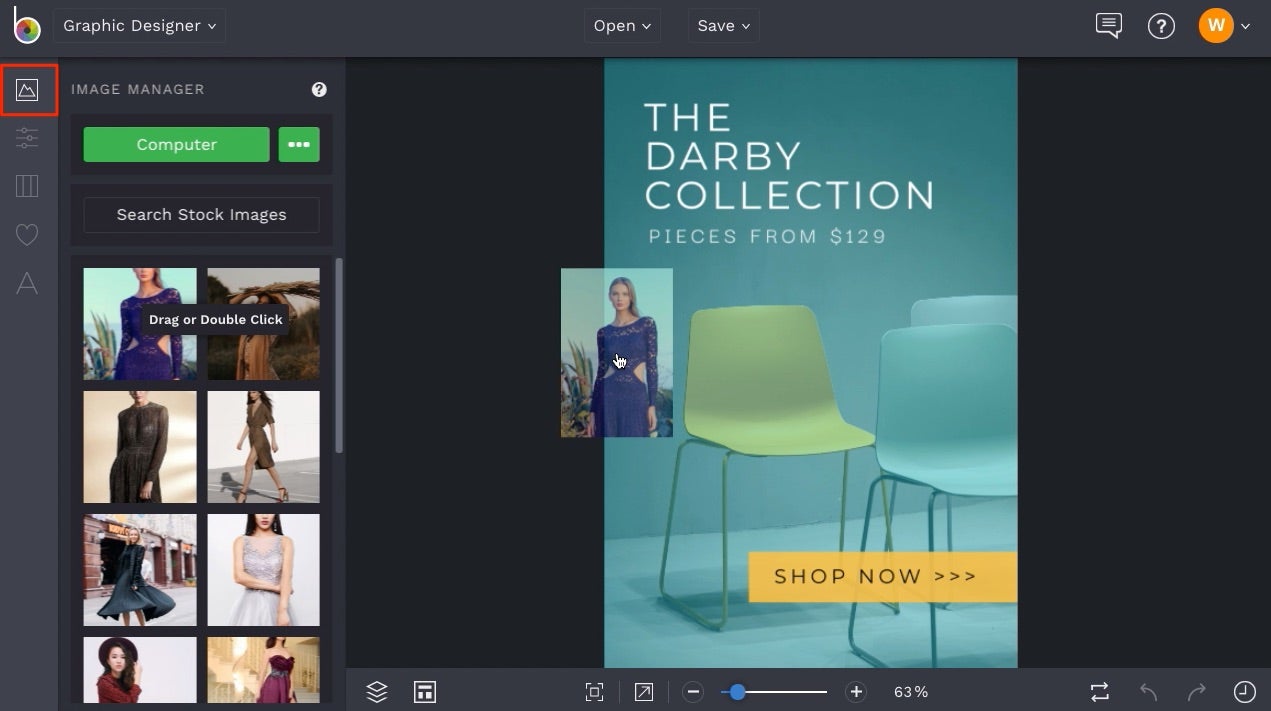Click the BeFunky logo
This screenshot has height=711, width=1271.
(x=26, y=26)
